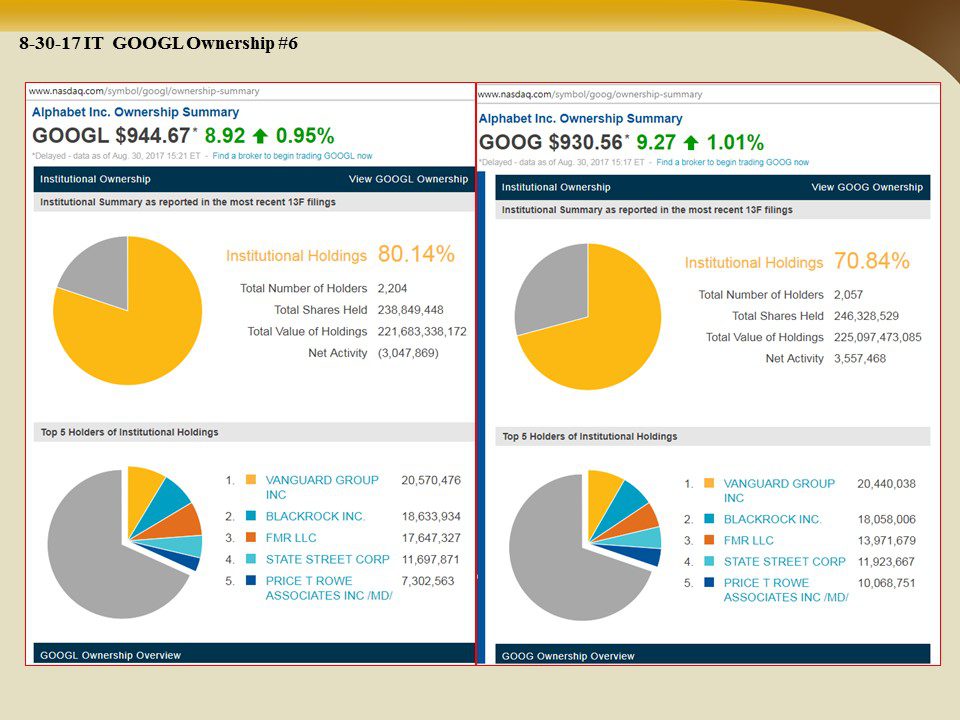The image size is (960, 720).
Task: Click State Street shares 11,697,871
Action: coord(430,559)
